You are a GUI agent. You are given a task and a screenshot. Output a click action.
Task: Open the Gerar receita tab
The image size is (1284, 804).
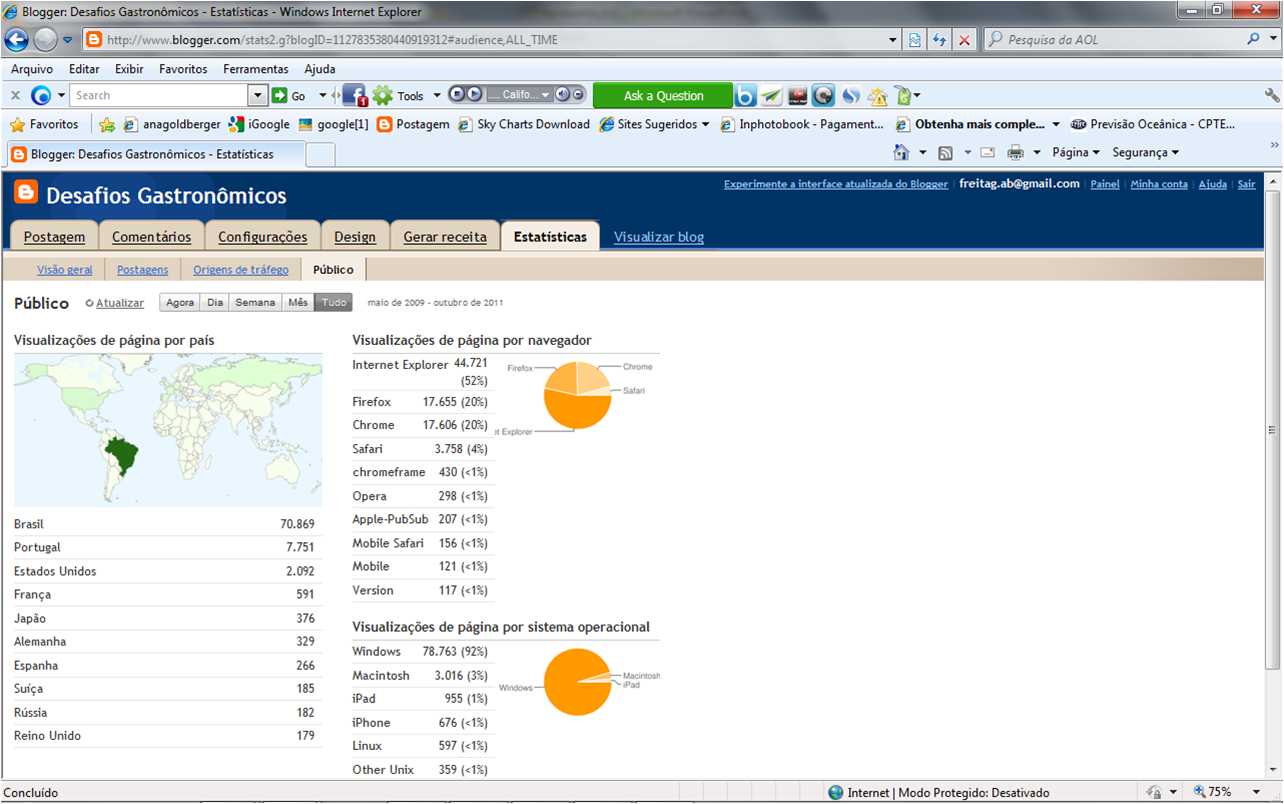pos(445,236)
